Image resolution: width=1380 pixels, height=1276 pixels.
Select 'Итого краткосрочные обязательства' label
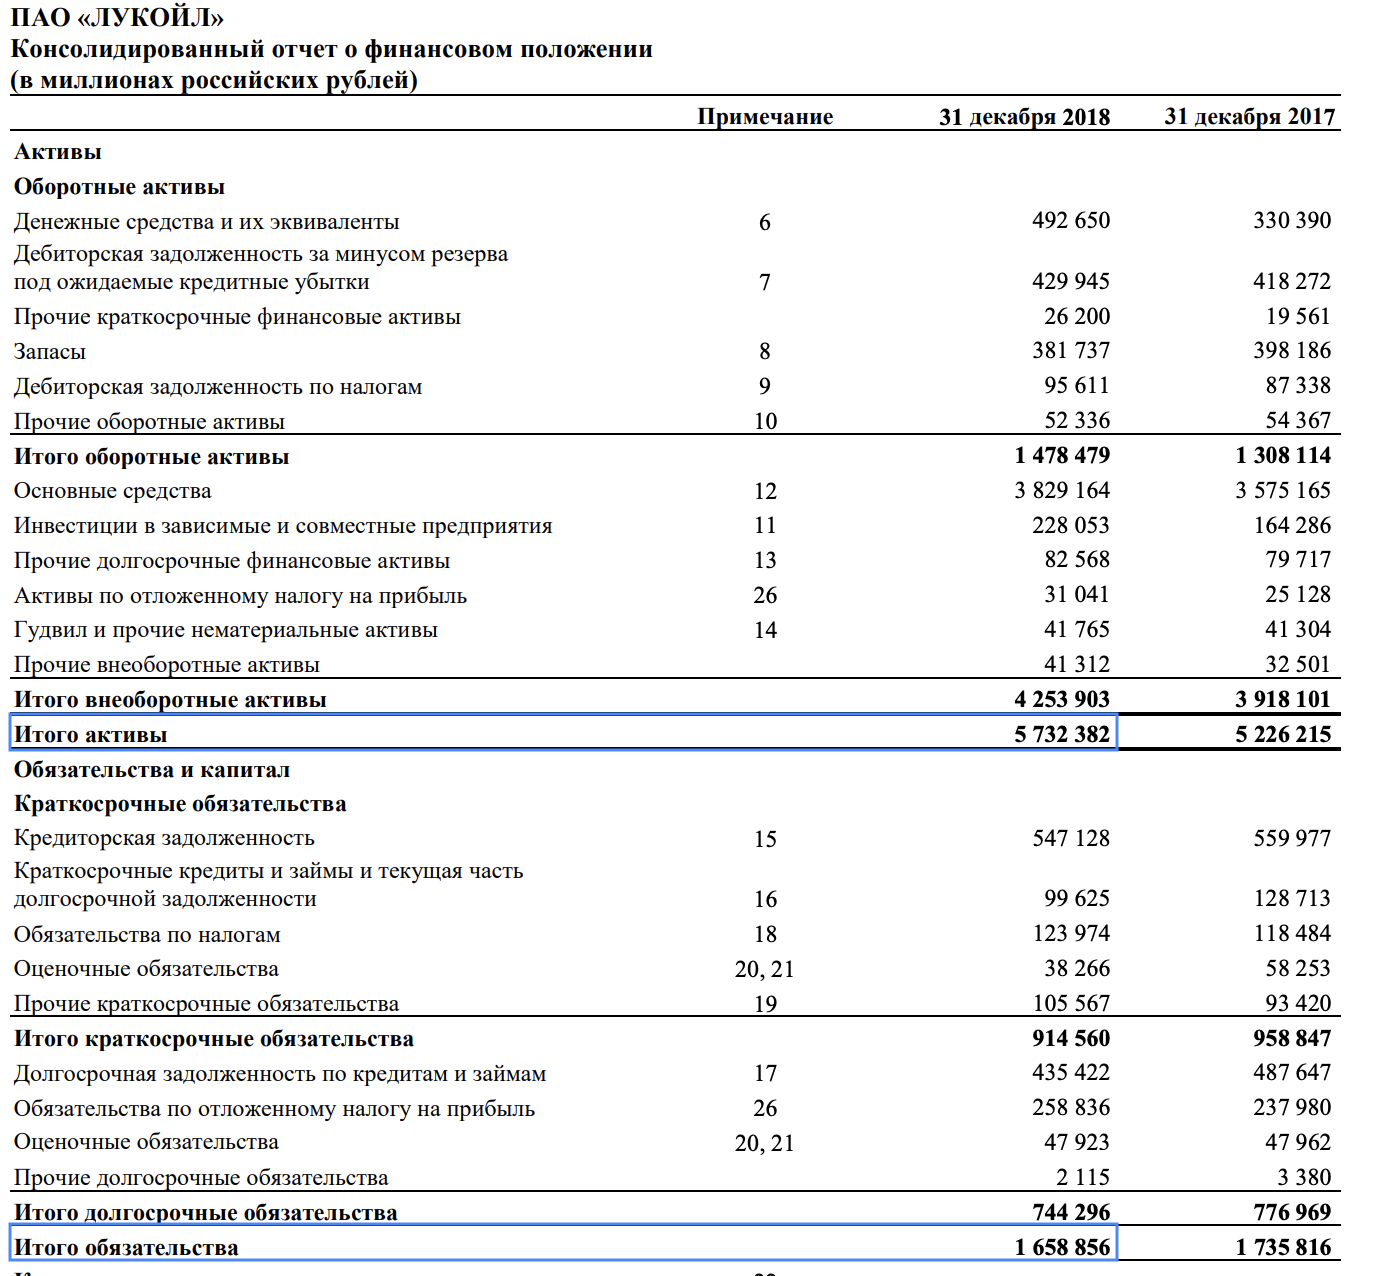[x=214, y=1039]
